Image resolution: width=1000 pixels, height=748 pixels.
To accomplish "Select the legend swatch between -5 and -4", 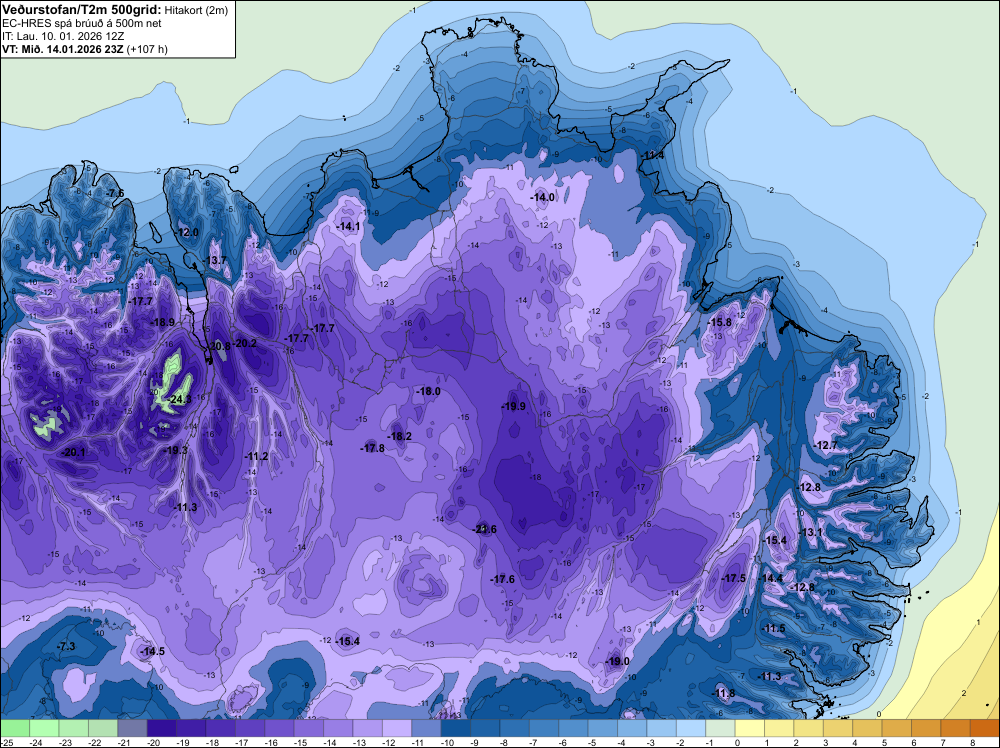I will click(x=603, y=728).
